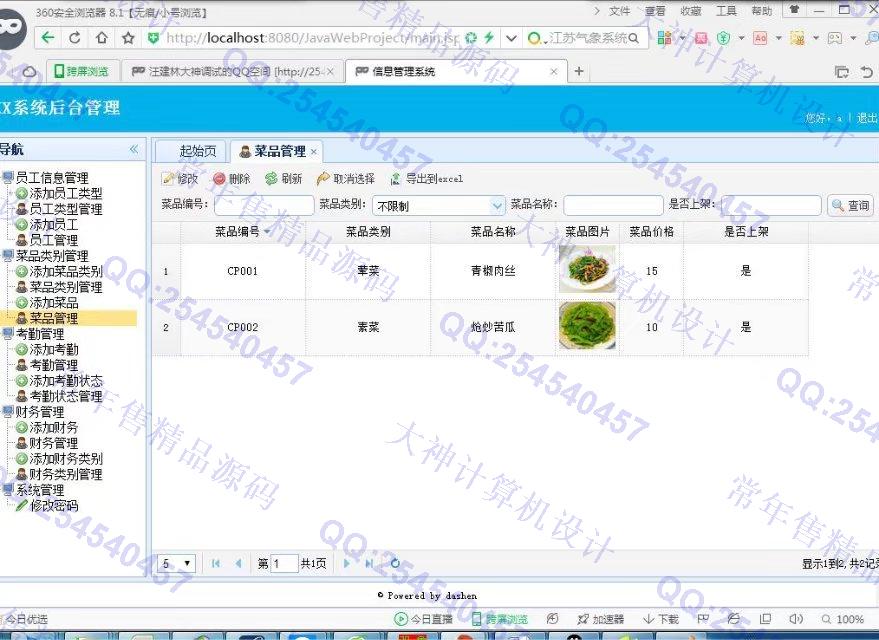Image resolution: width=879 pixels, height=640 pixels.
Task: Open the 工具 browser menu
Action: pyautogui.click(x=726, y=11)
